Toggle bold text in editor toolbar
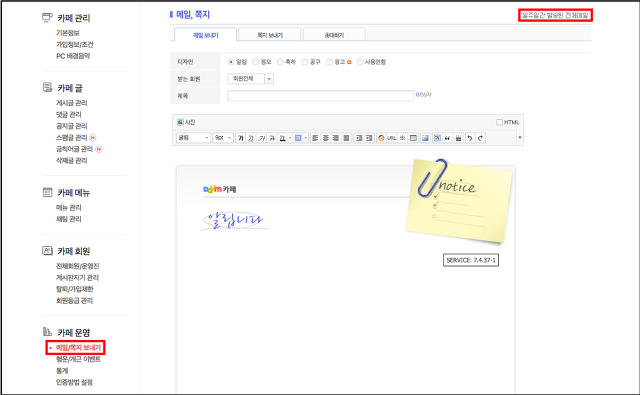 point(241,138)
